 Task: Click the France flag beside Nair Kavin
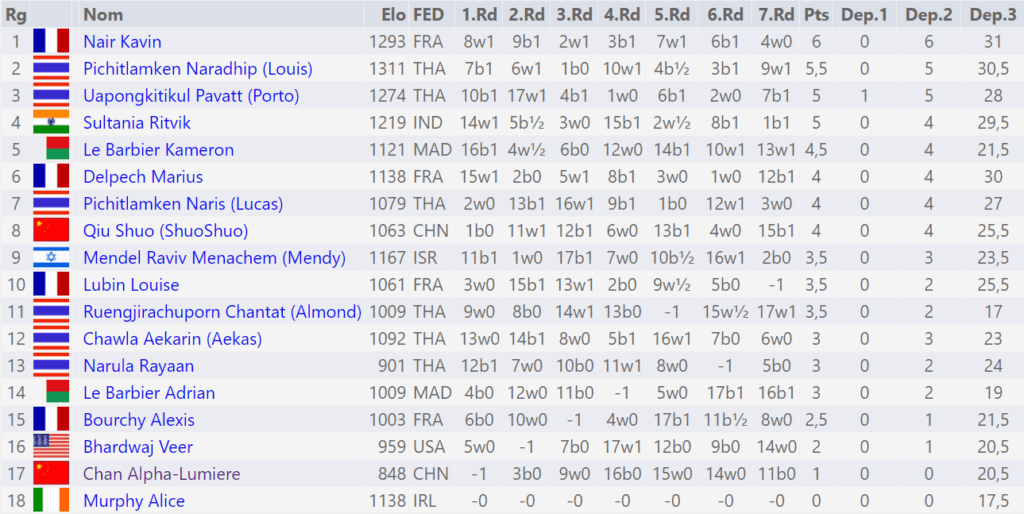pyautogui.click(x=51, y=41)
